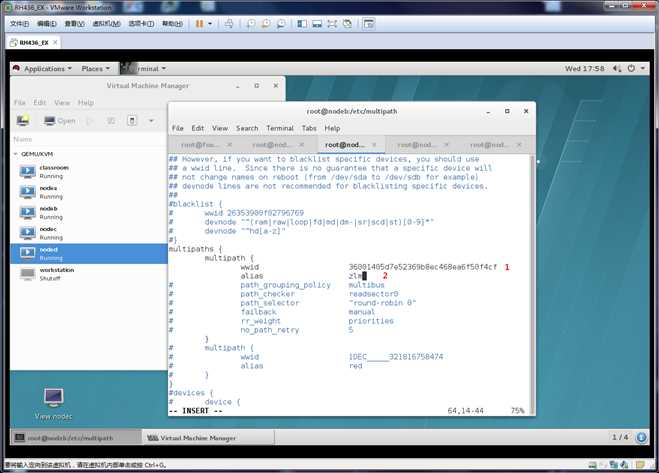This screenshot has width=659, height=473.
Task: Click the clock Wed 17:58
Action: 584,69
